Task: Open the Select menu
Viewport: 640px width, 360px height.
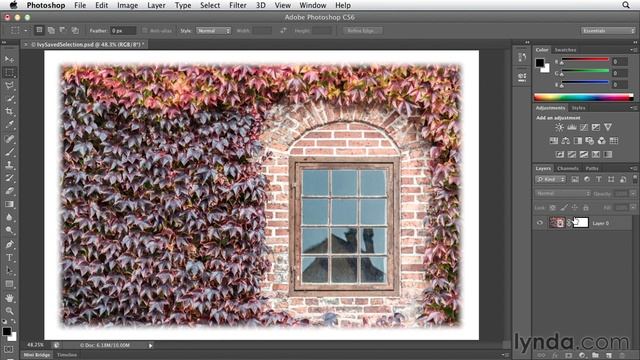Action: point(210,5)
